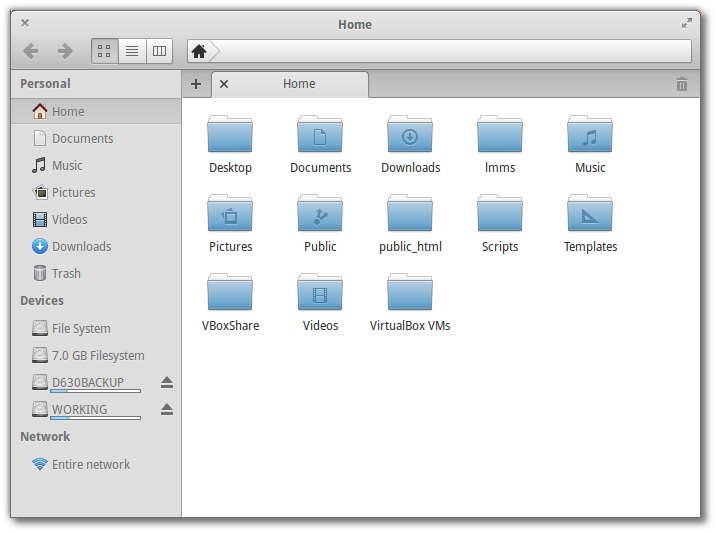Open Pictures from the sidebar
717x534 pixels.
point(96,192)
